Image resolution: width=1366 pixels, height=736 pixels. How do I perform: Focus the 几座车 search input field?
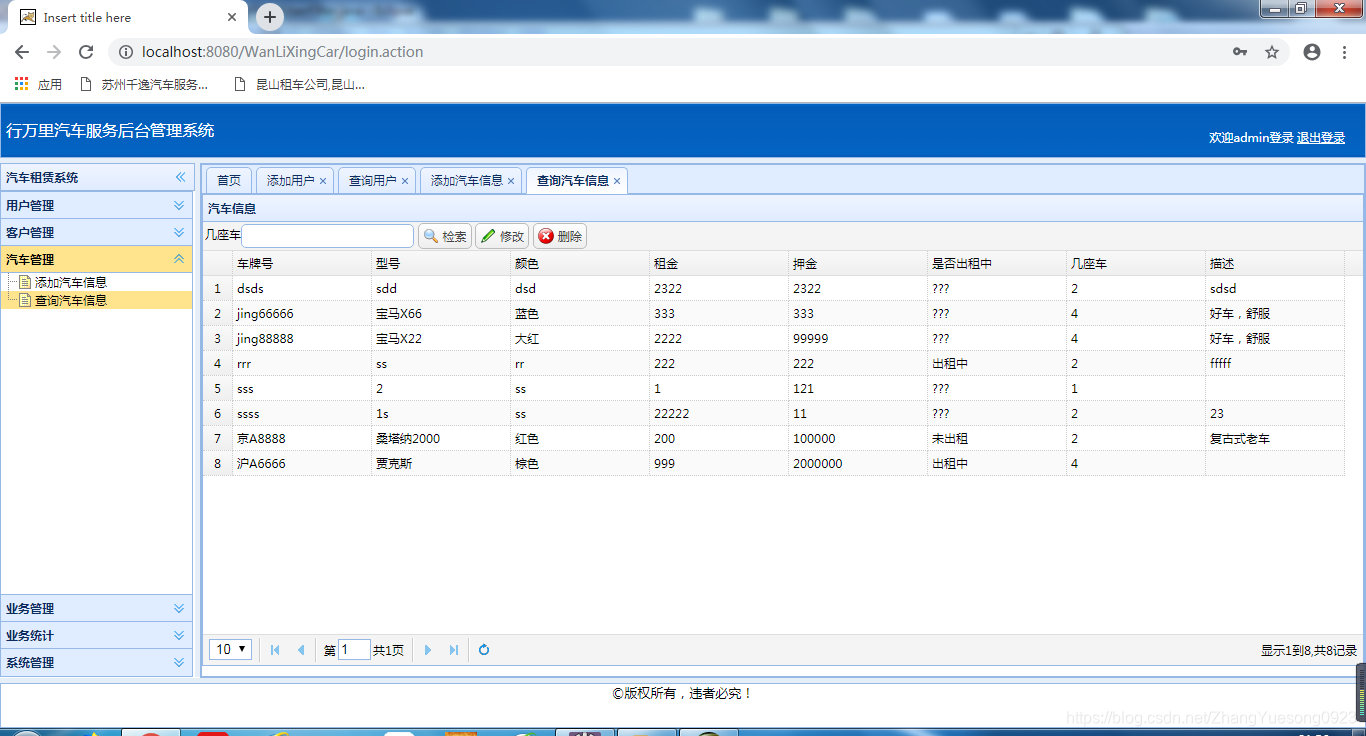pyautogui.click(x=327, y=236)
